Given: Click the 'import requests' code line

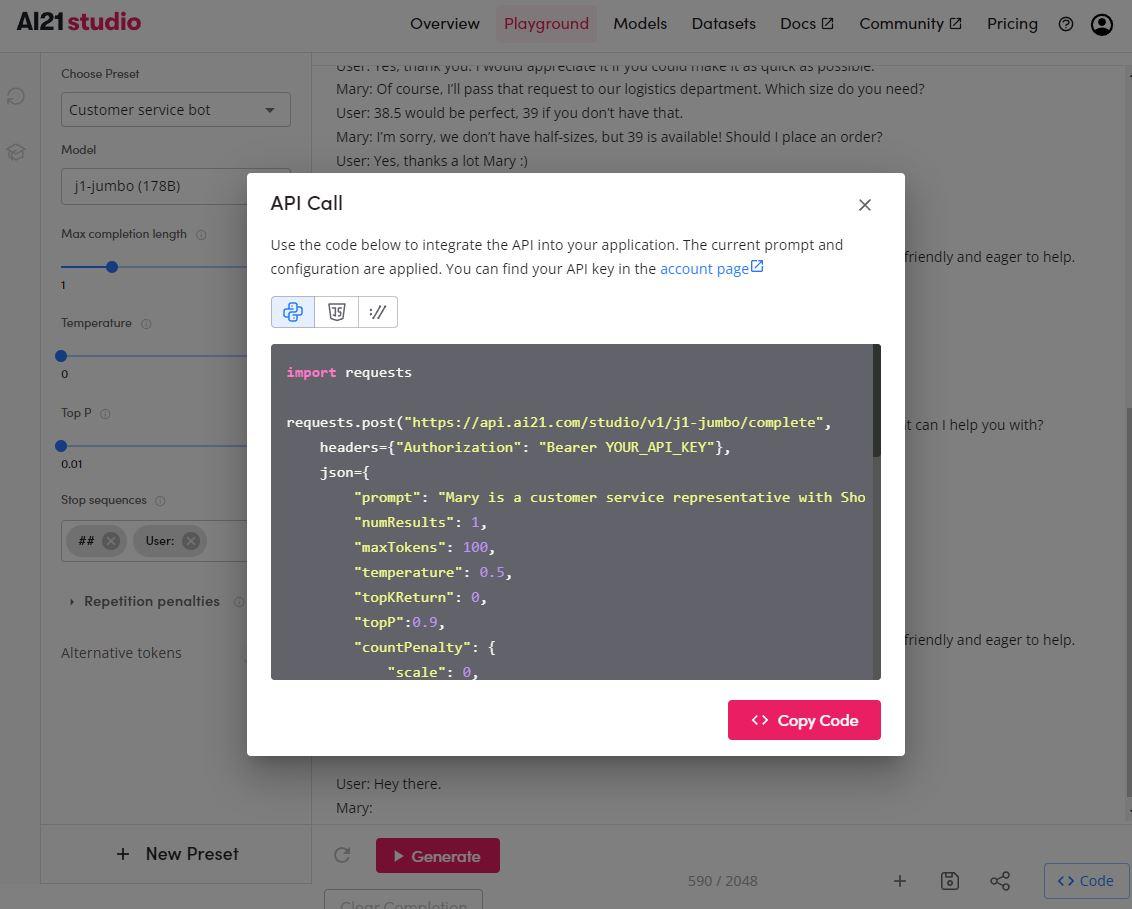Looking at the screenshot, I should coord(349,373).
